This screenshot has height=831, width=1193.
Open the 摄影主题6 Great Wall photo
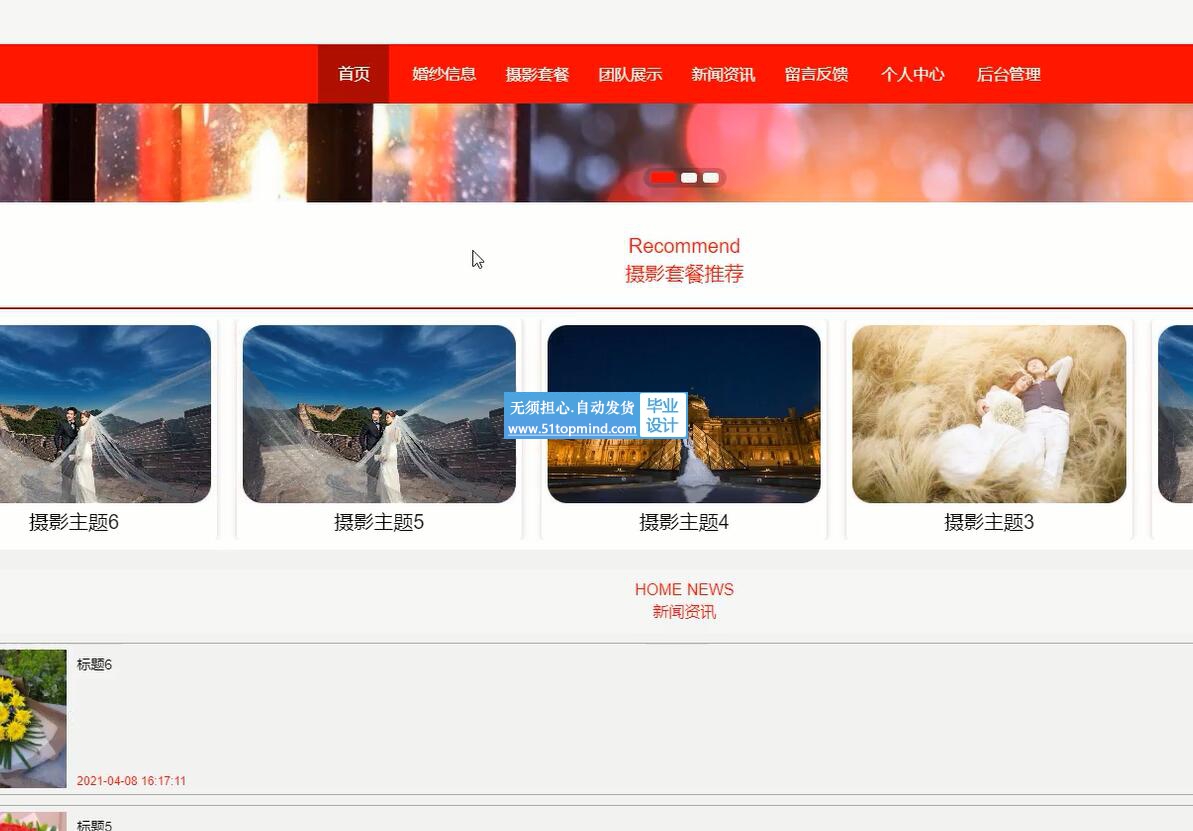tap(103, 413)
